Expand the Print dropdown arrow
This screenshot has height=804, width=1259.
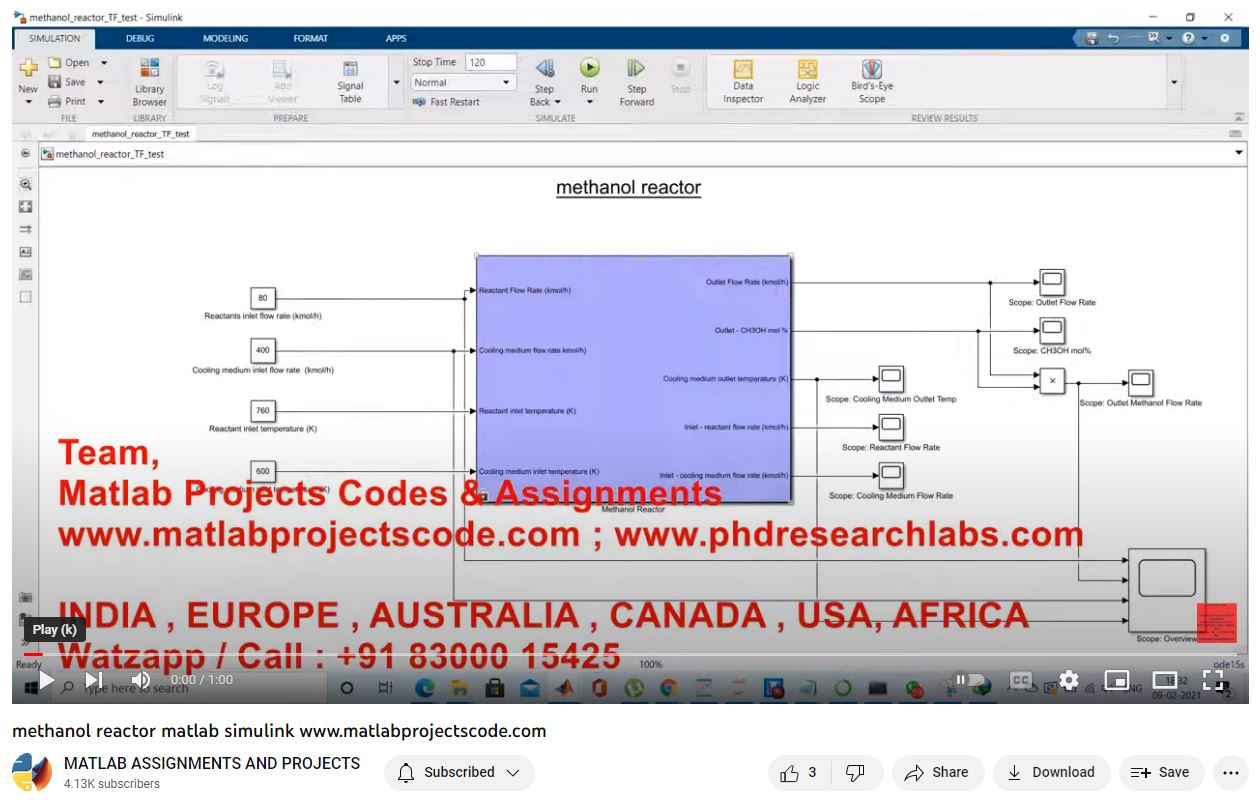[101, 101]
